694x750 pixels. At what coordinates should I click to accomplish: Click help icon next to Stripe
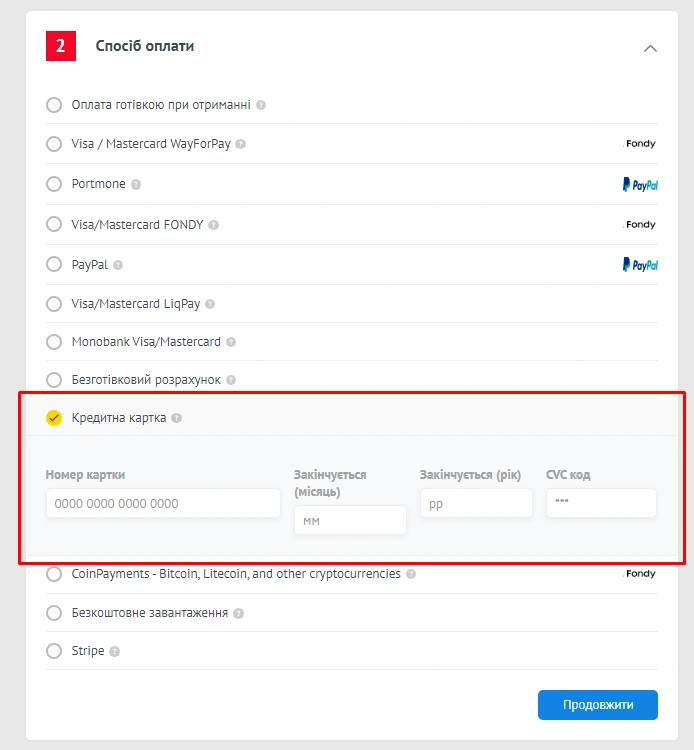[x=114, y=652]
